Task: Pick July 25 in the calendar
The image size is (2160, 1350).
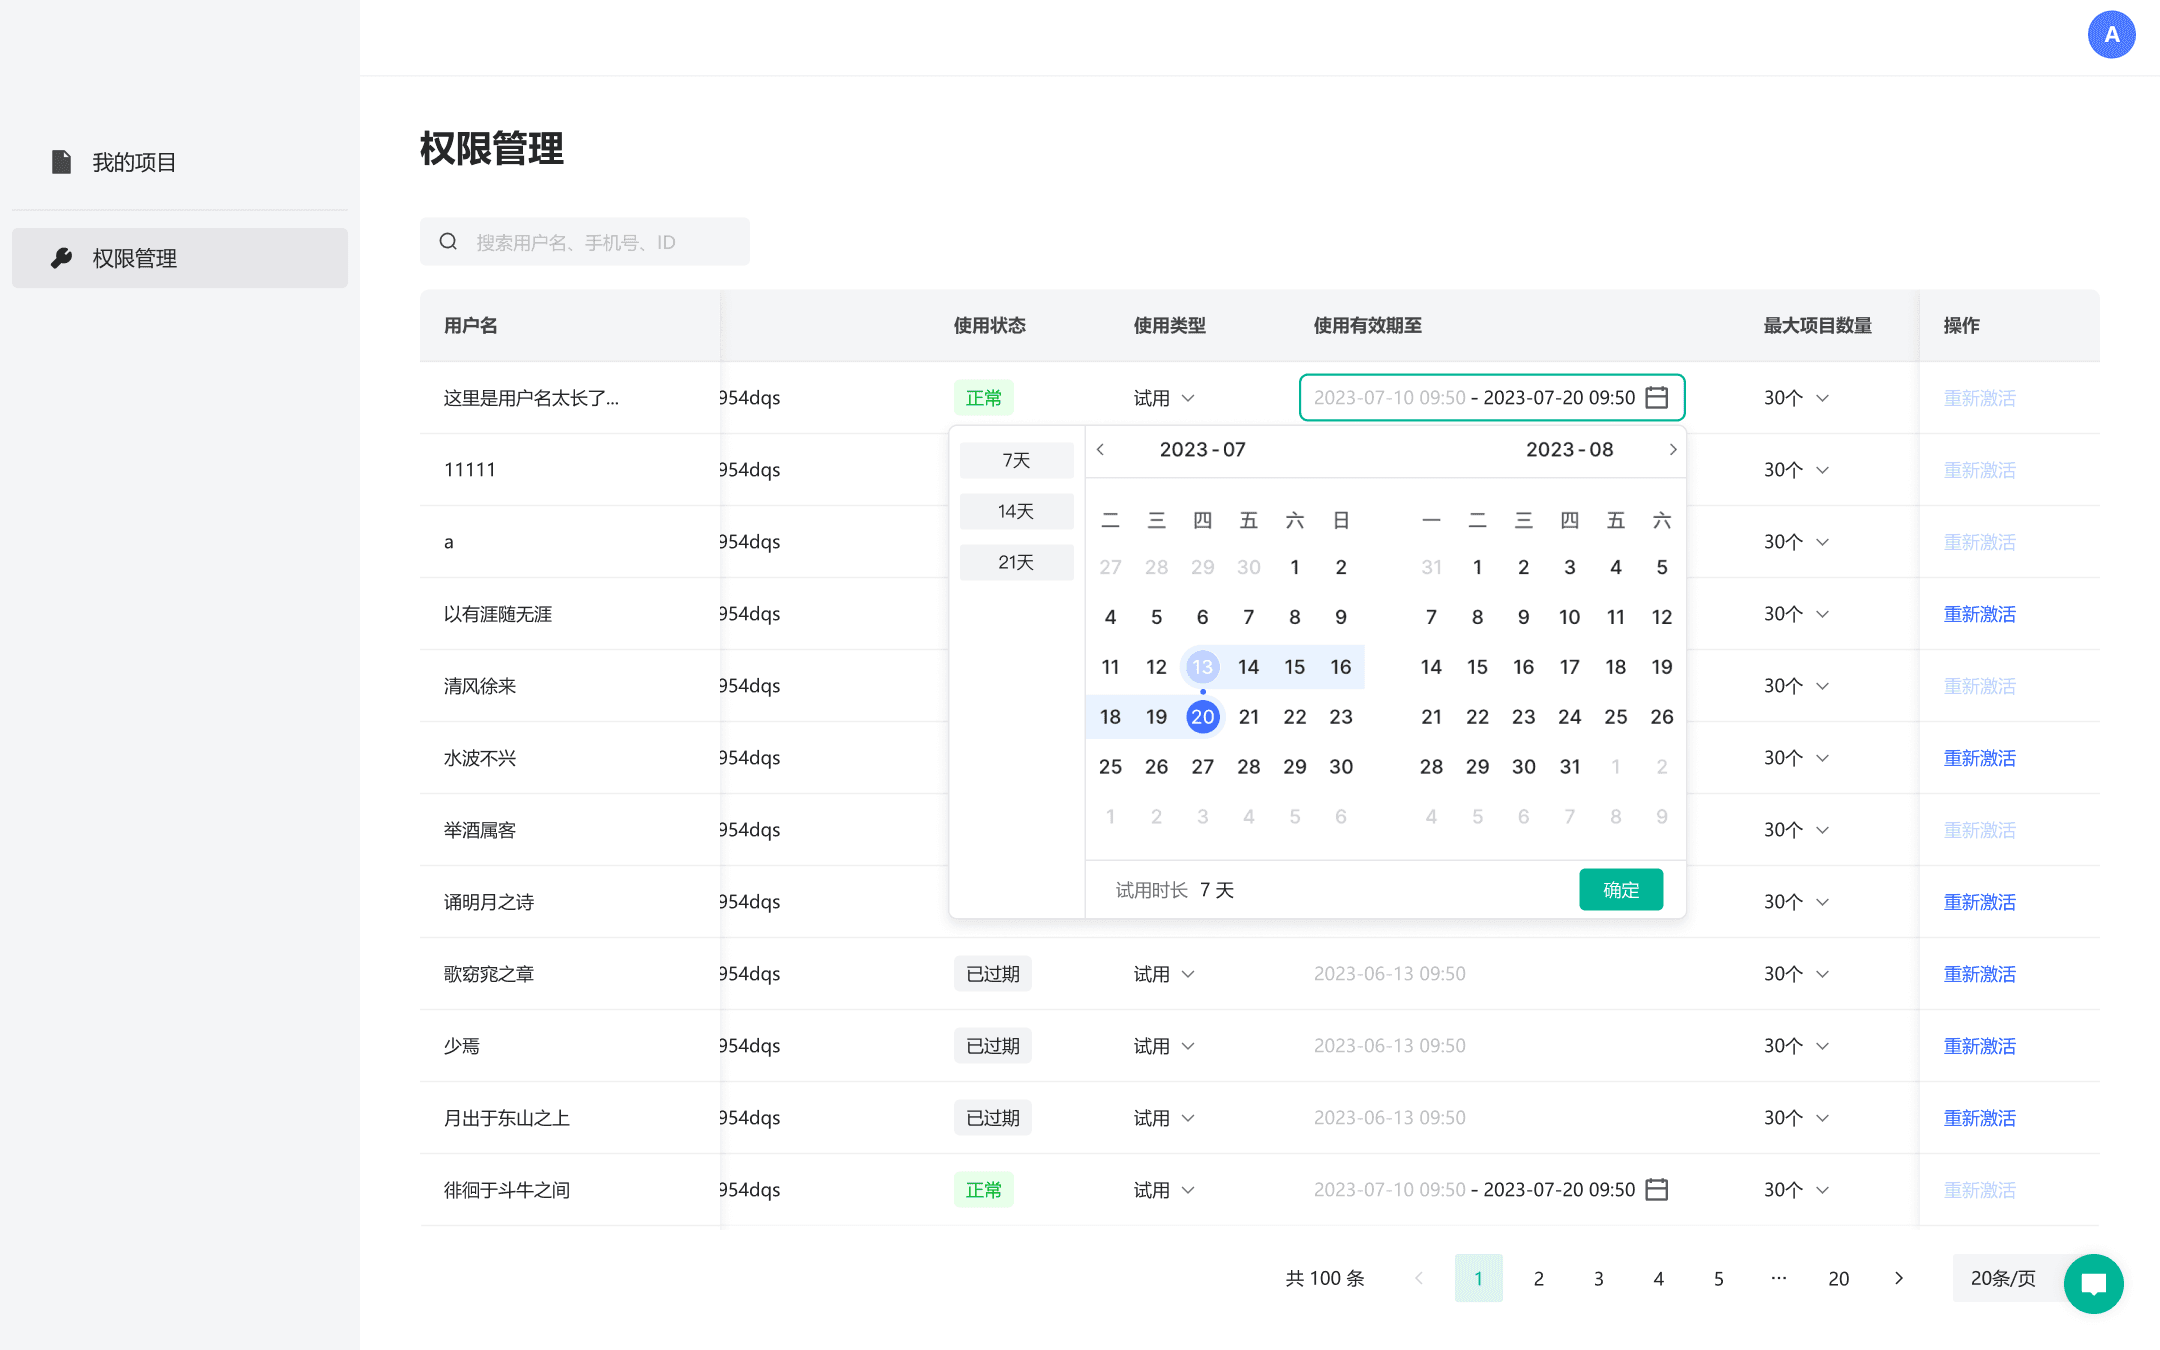Action: pos(1110,767)
